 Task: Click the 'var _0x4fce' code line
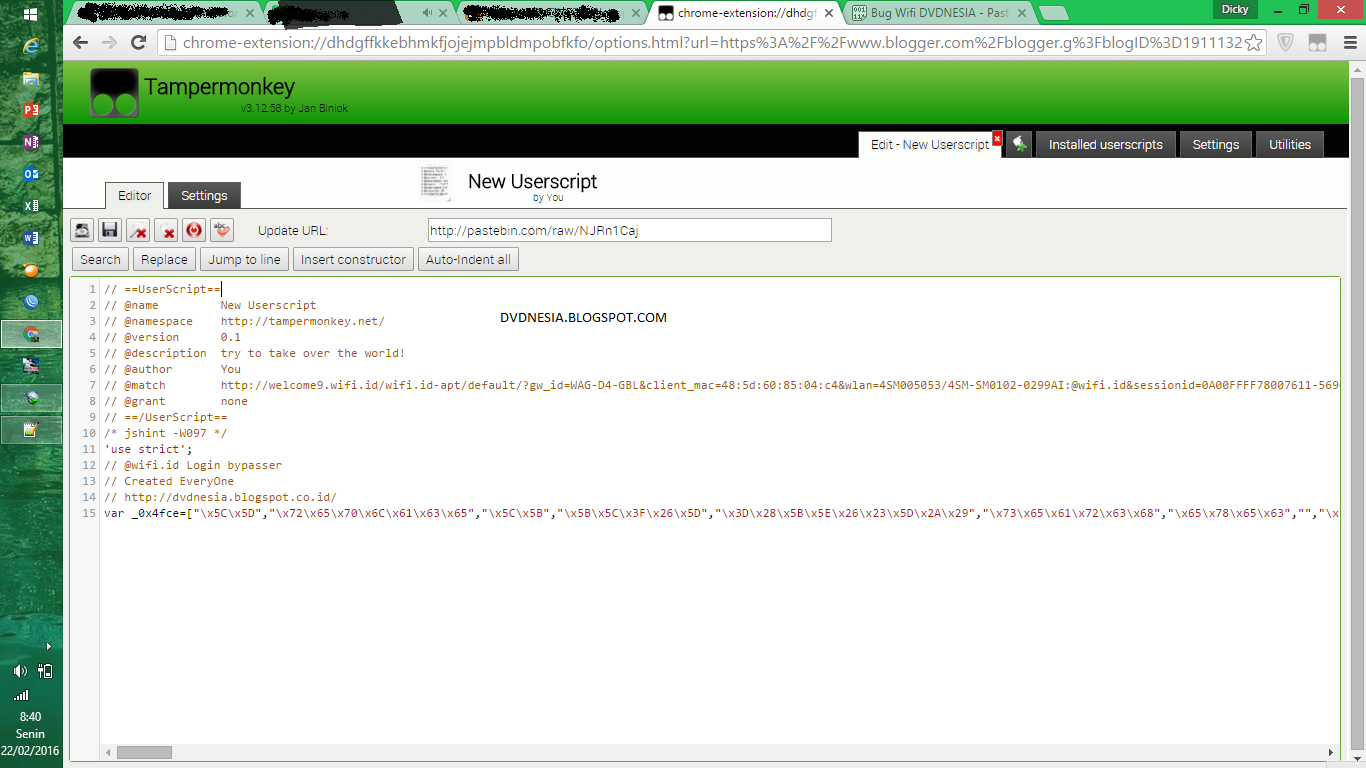pos(720,513)
